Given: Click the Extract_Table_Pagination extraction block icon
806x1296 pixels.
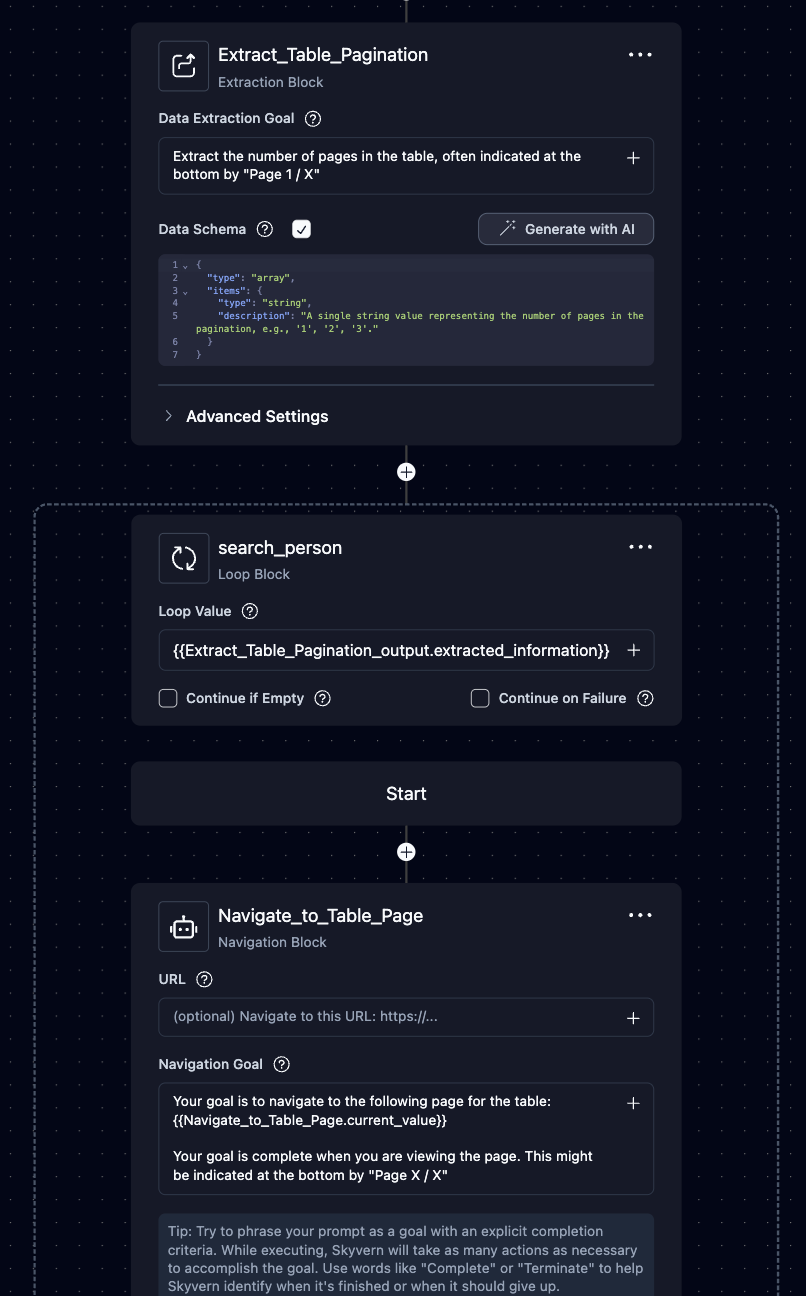Looking at the screenshot, I should 184,66.
